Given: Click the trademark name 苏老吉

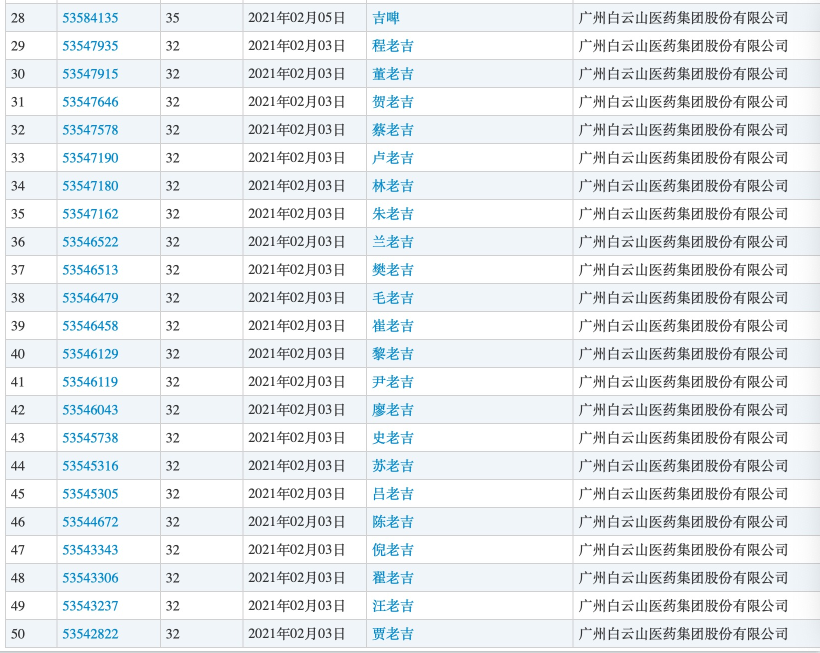Looking at the screenshot, I should click(393, 466).
